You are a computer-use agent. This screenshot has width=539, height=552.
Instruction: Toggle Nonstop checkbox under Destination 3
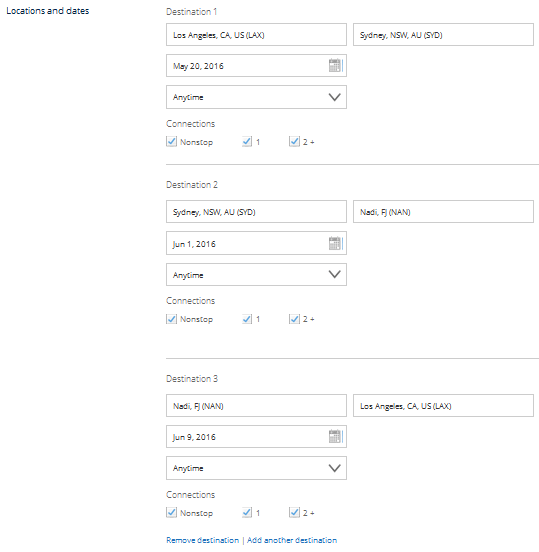point(171,513)
